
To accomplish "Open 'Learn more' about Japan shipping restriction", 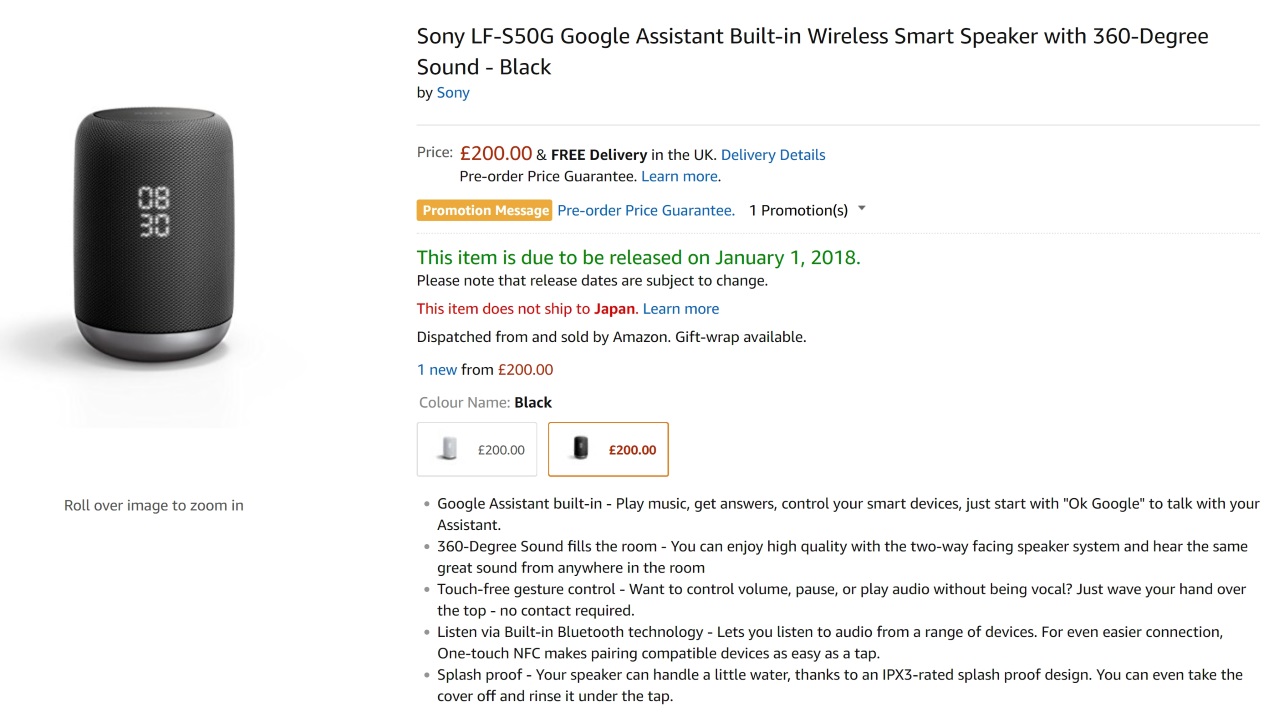I will coord(681,309).
